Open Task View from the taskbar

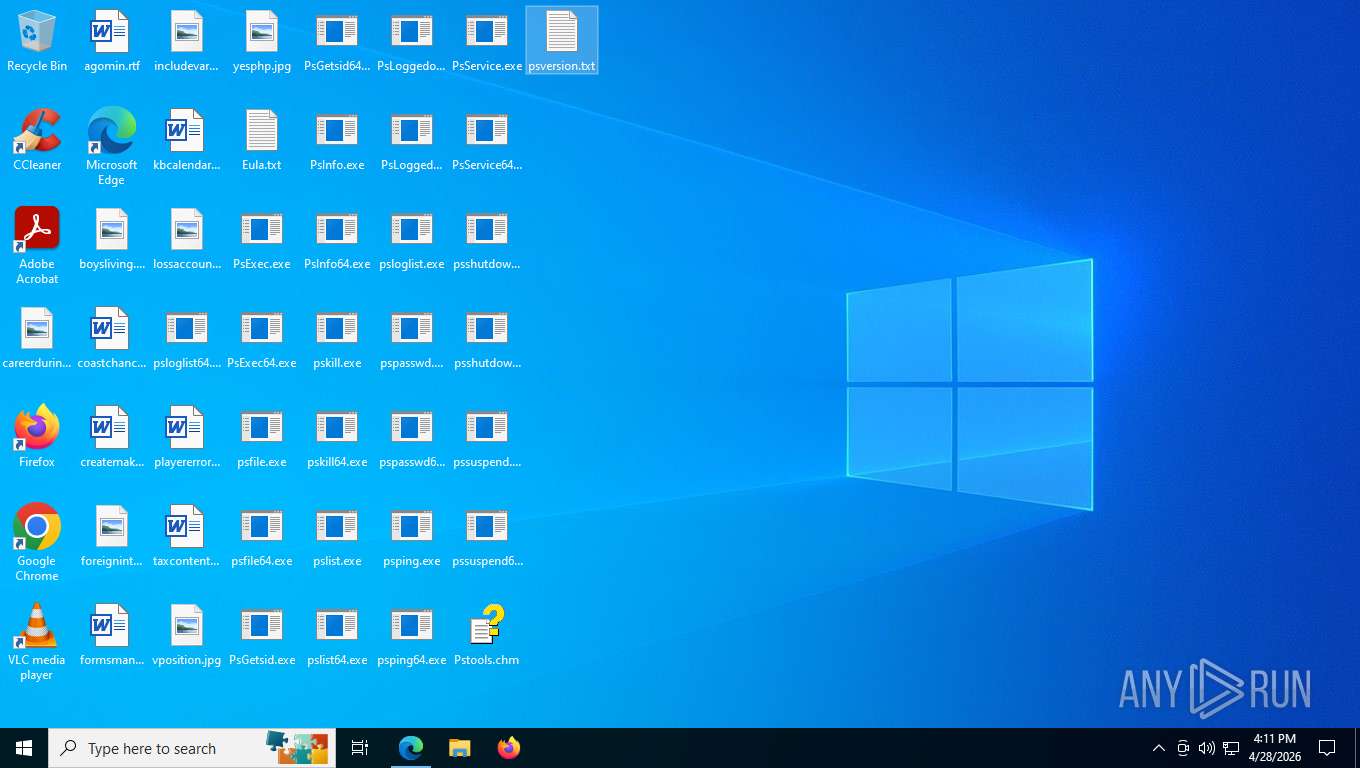coord(360,748)
